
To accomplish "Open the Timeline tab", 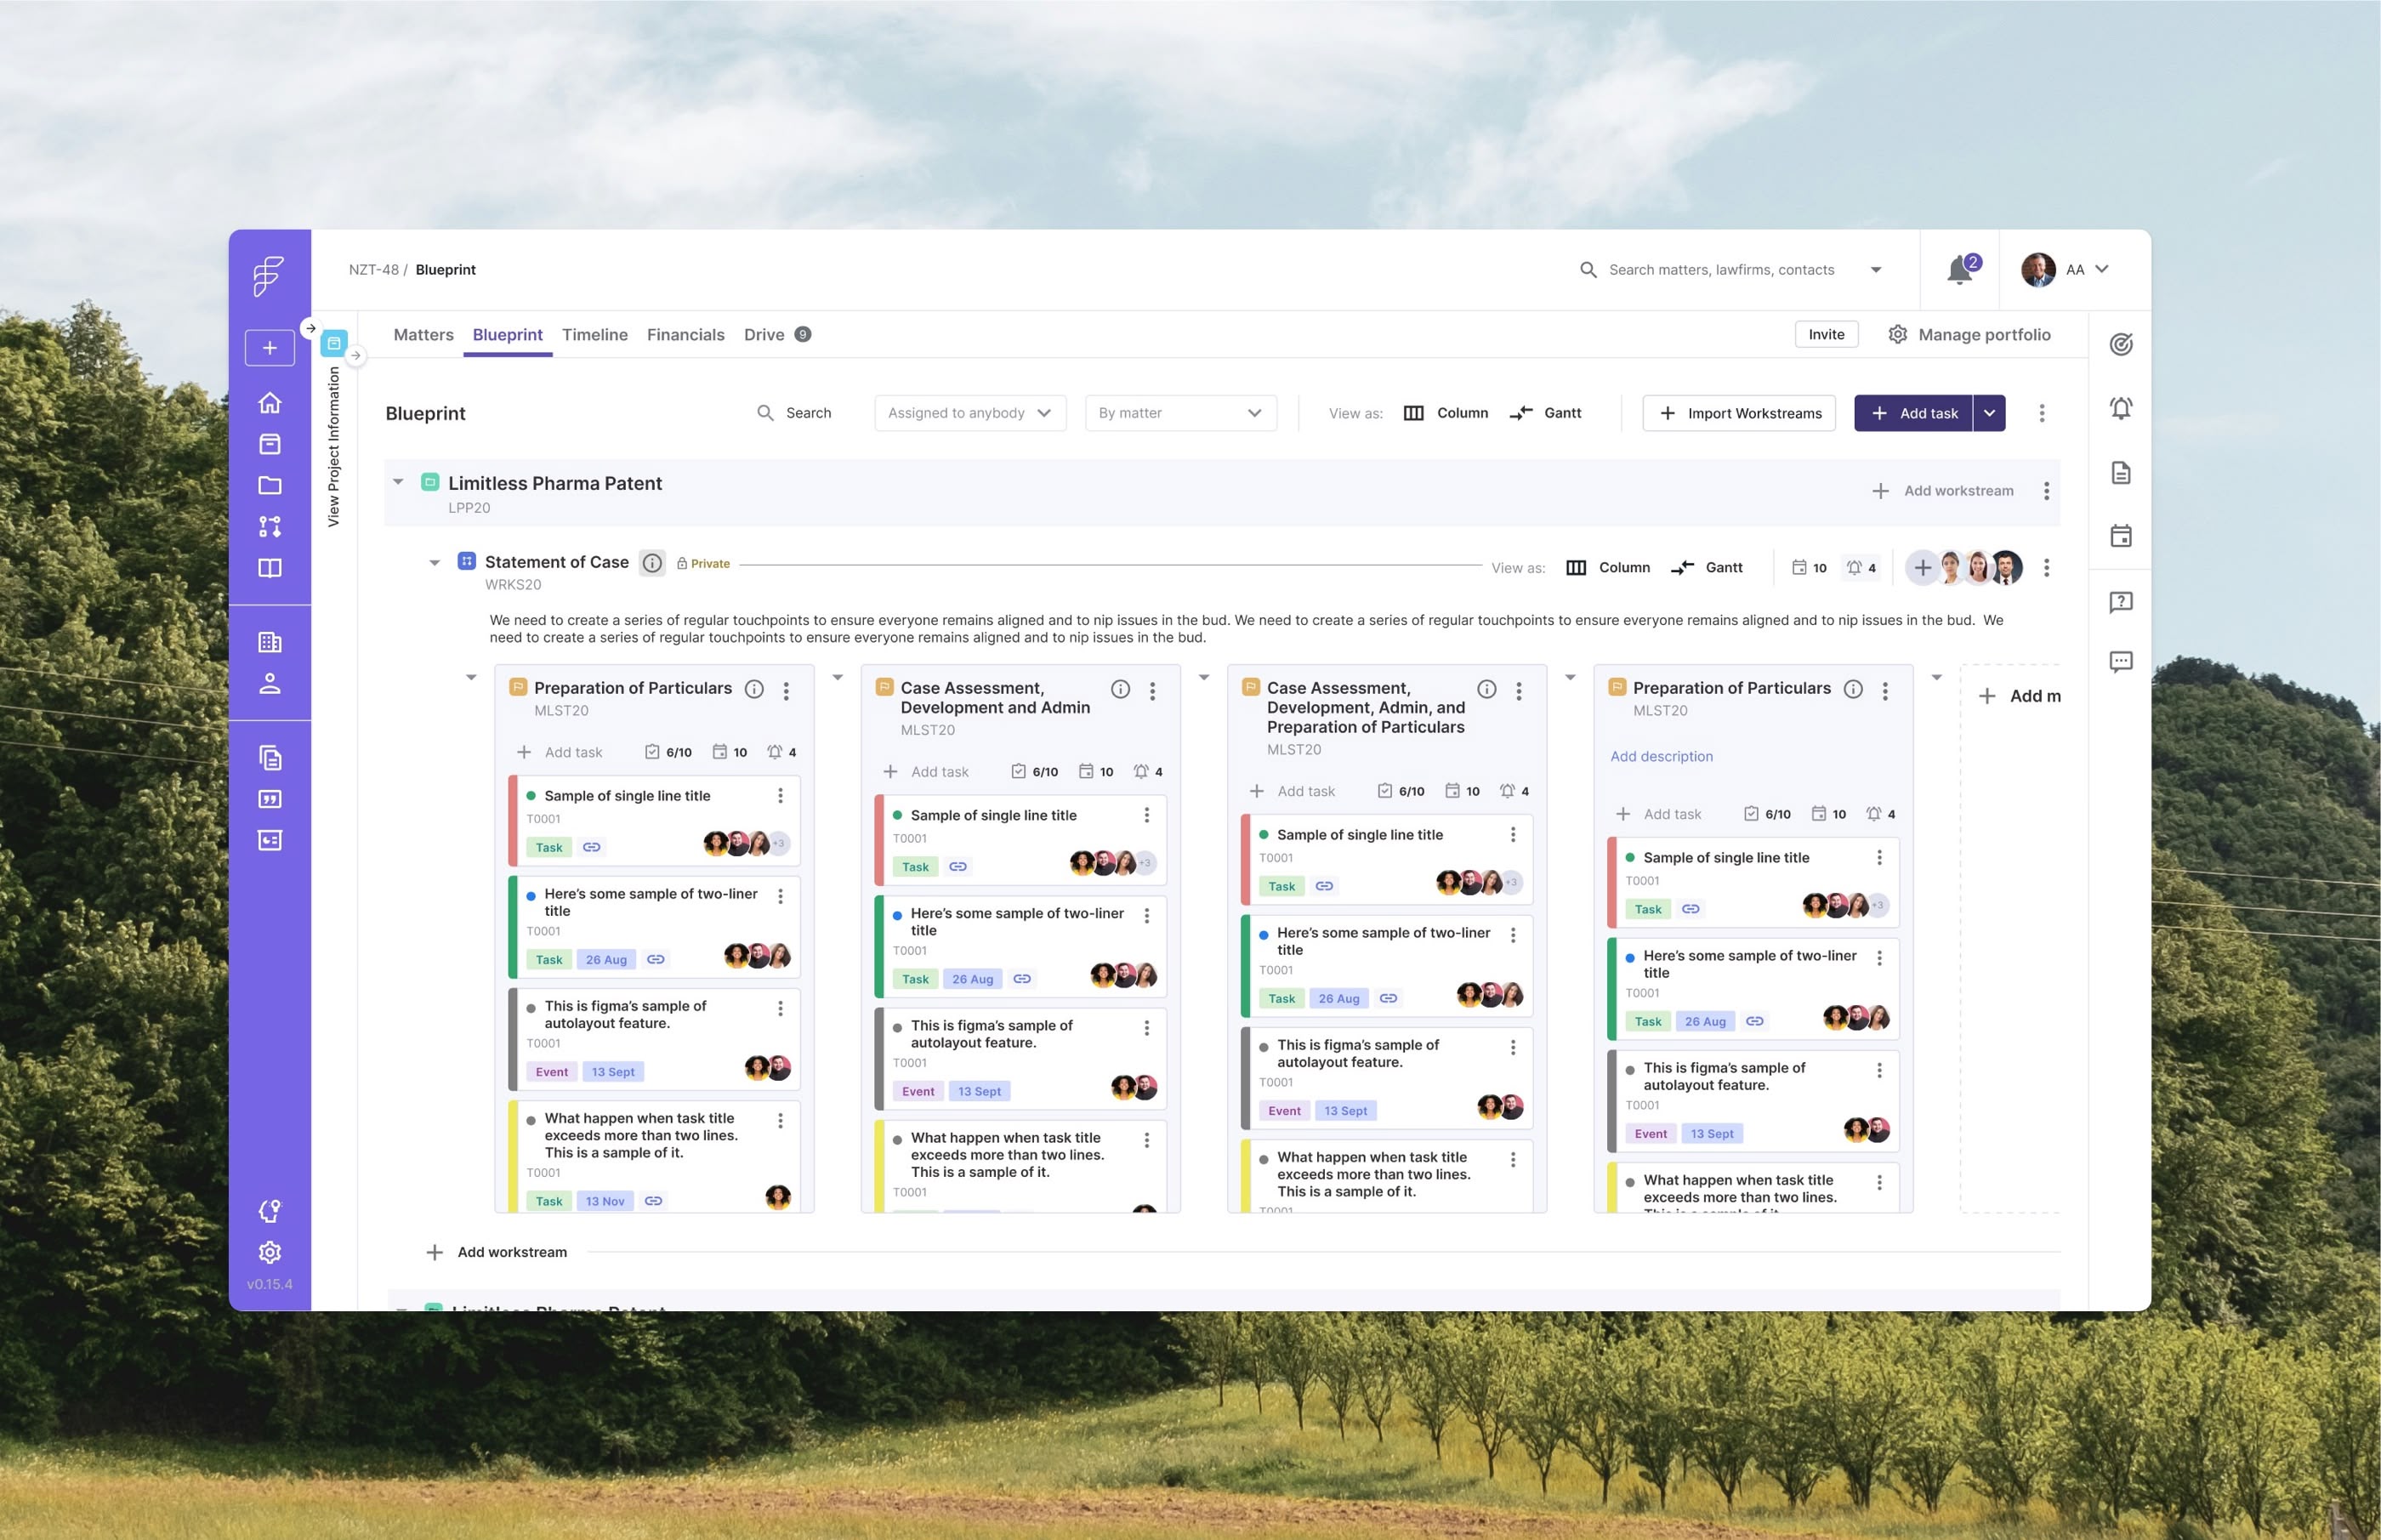I will 594,335.
